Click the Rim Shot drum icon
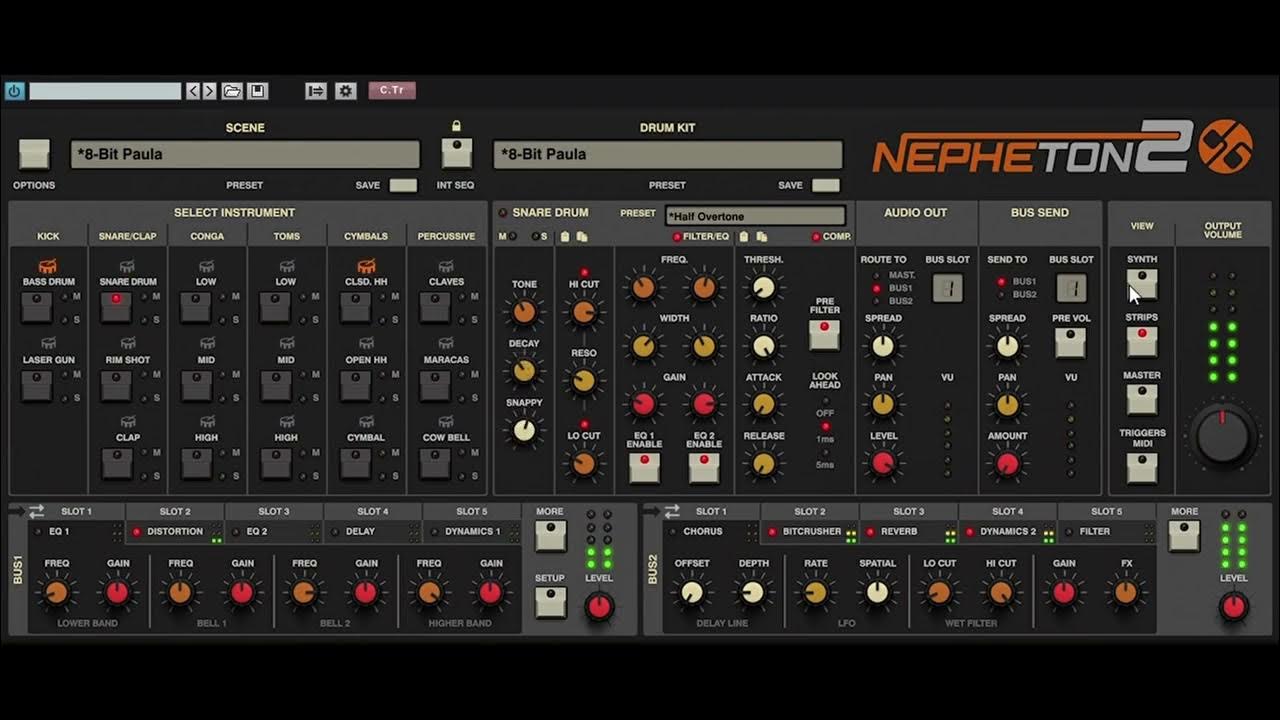 pos(128,344)
